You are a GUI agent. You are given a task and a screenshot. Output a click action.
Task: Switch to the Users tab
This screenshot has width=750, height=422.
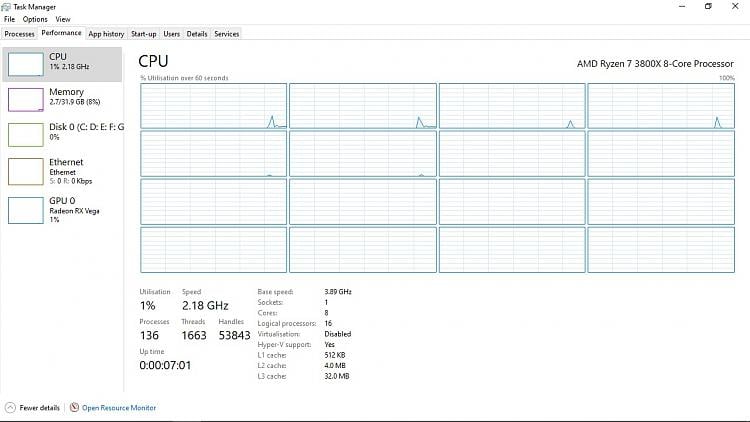172,34
